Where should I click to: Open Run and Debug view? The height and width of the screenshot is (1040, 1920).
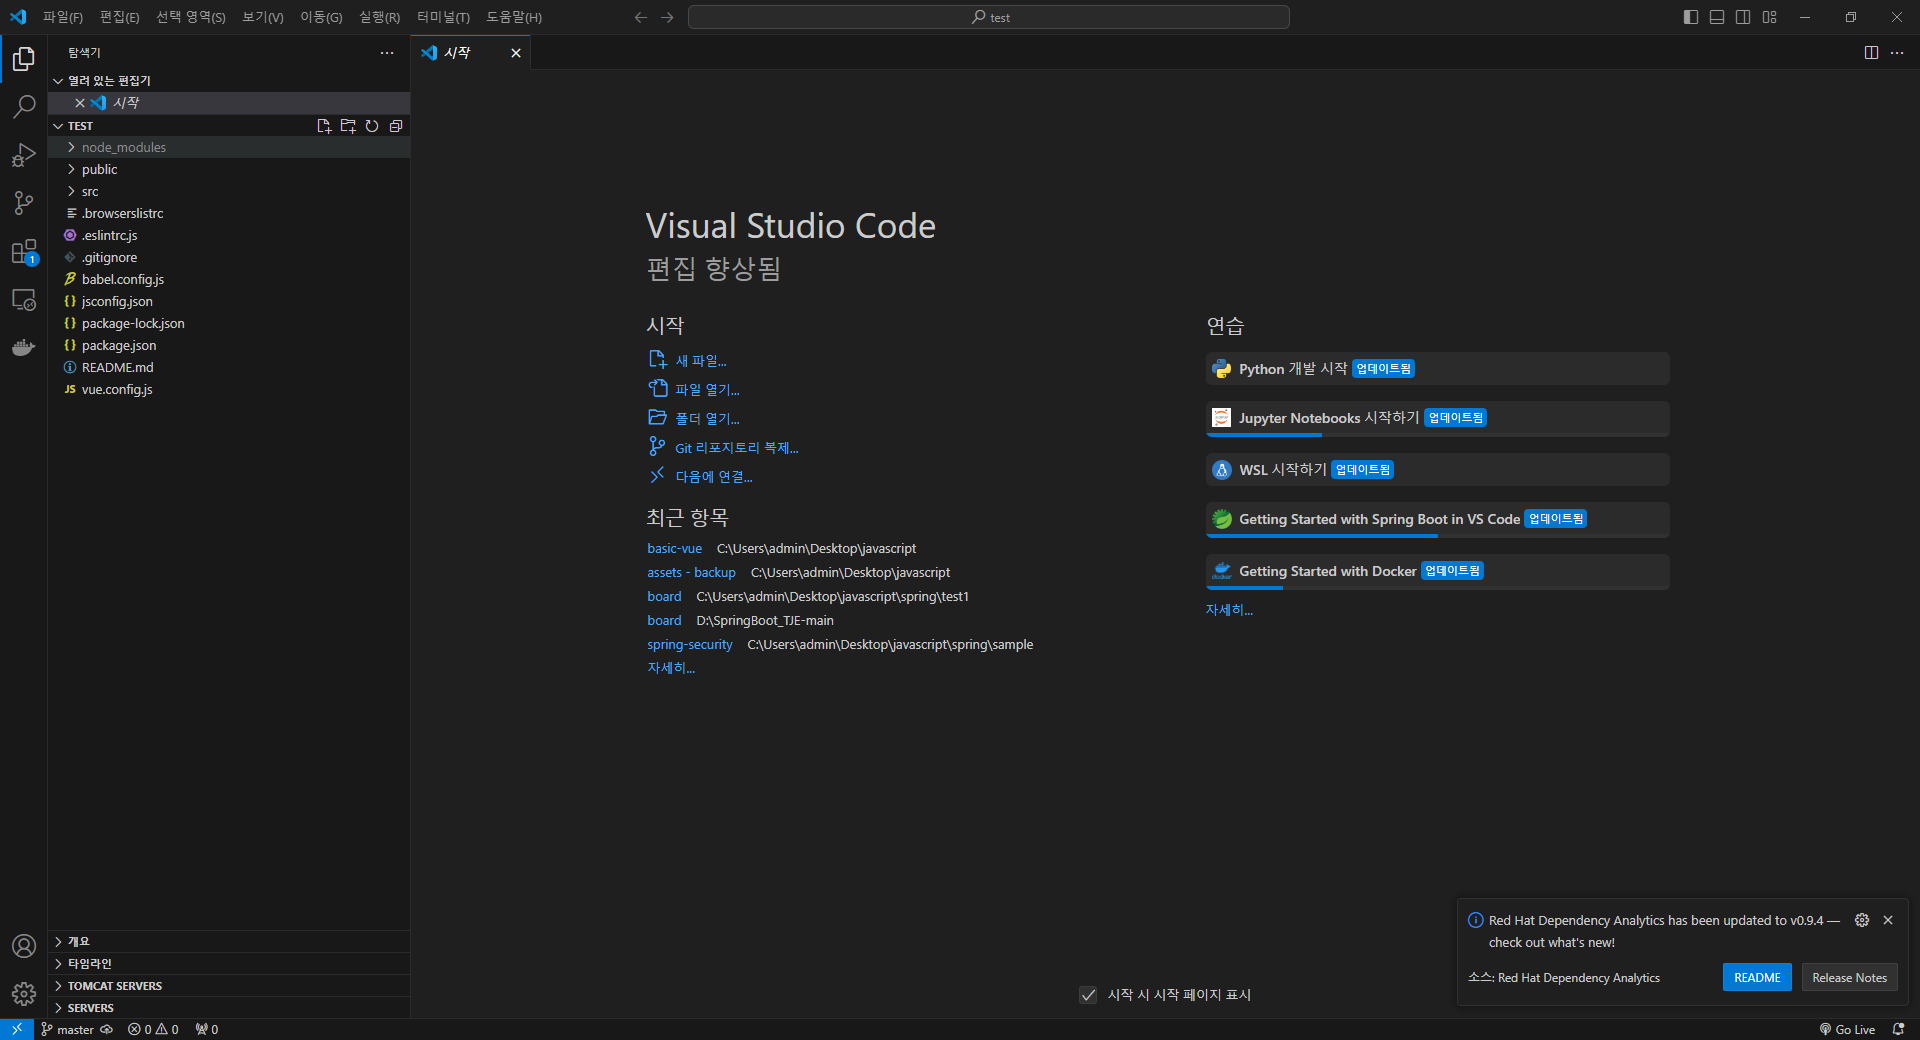[24, 155]
